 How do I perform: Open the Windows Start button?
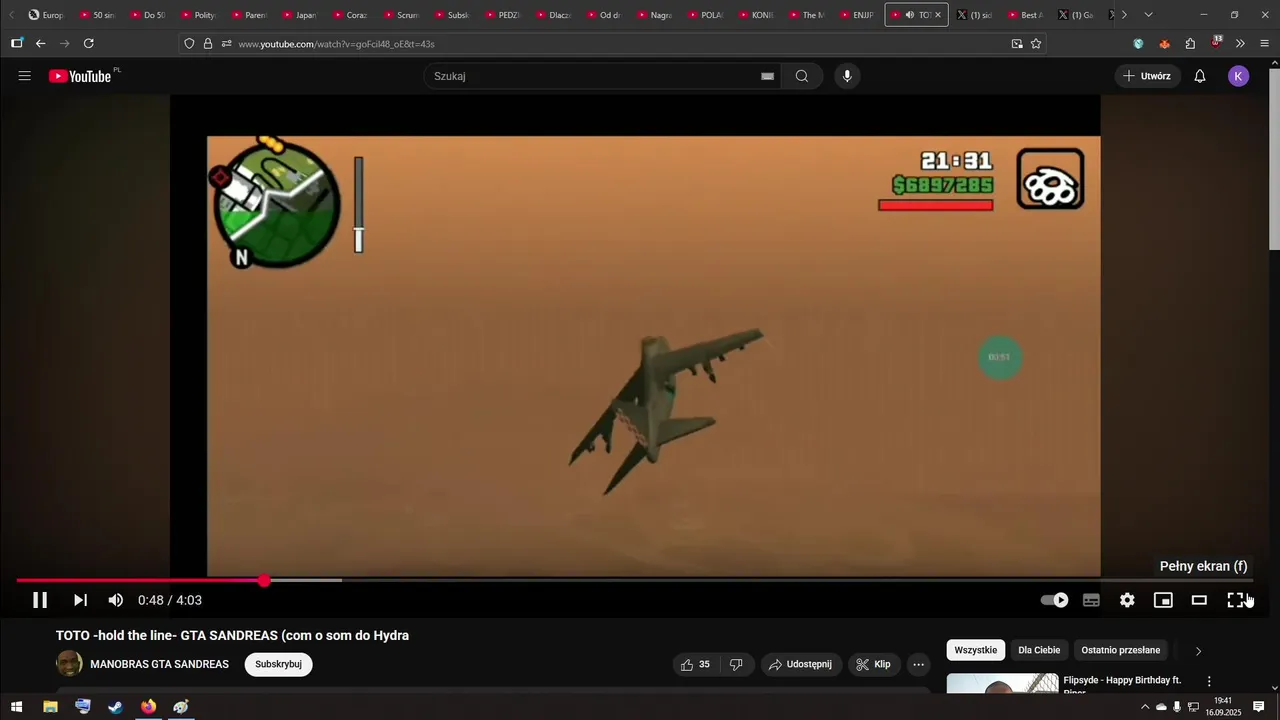click(16, 707)
